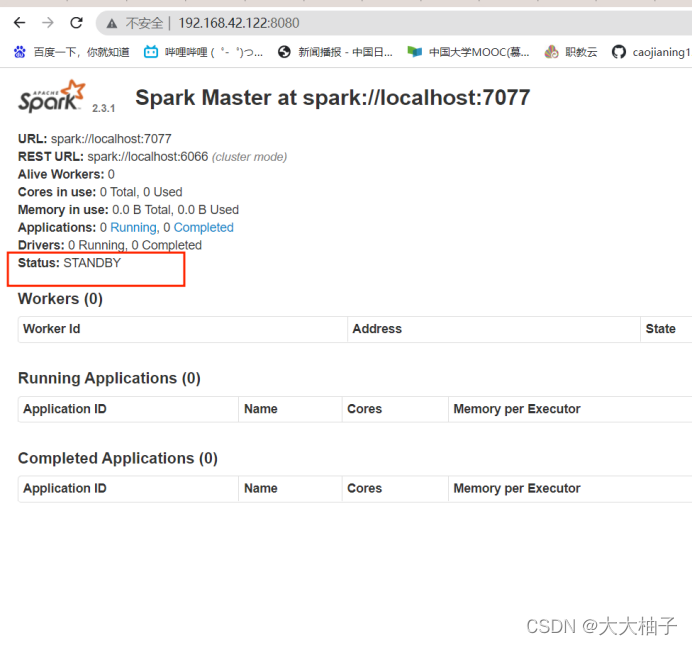Click the Spark version 2.3.1 text
The width and height of the screenshot is (692, 645).
104,108
